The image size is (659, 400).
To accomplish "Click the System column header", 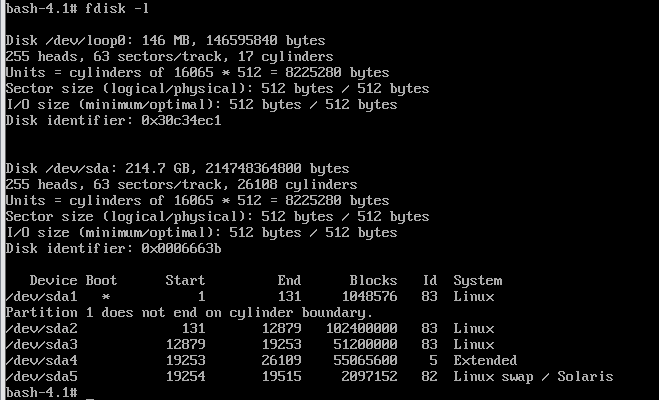I will click(x=477, y=281).
